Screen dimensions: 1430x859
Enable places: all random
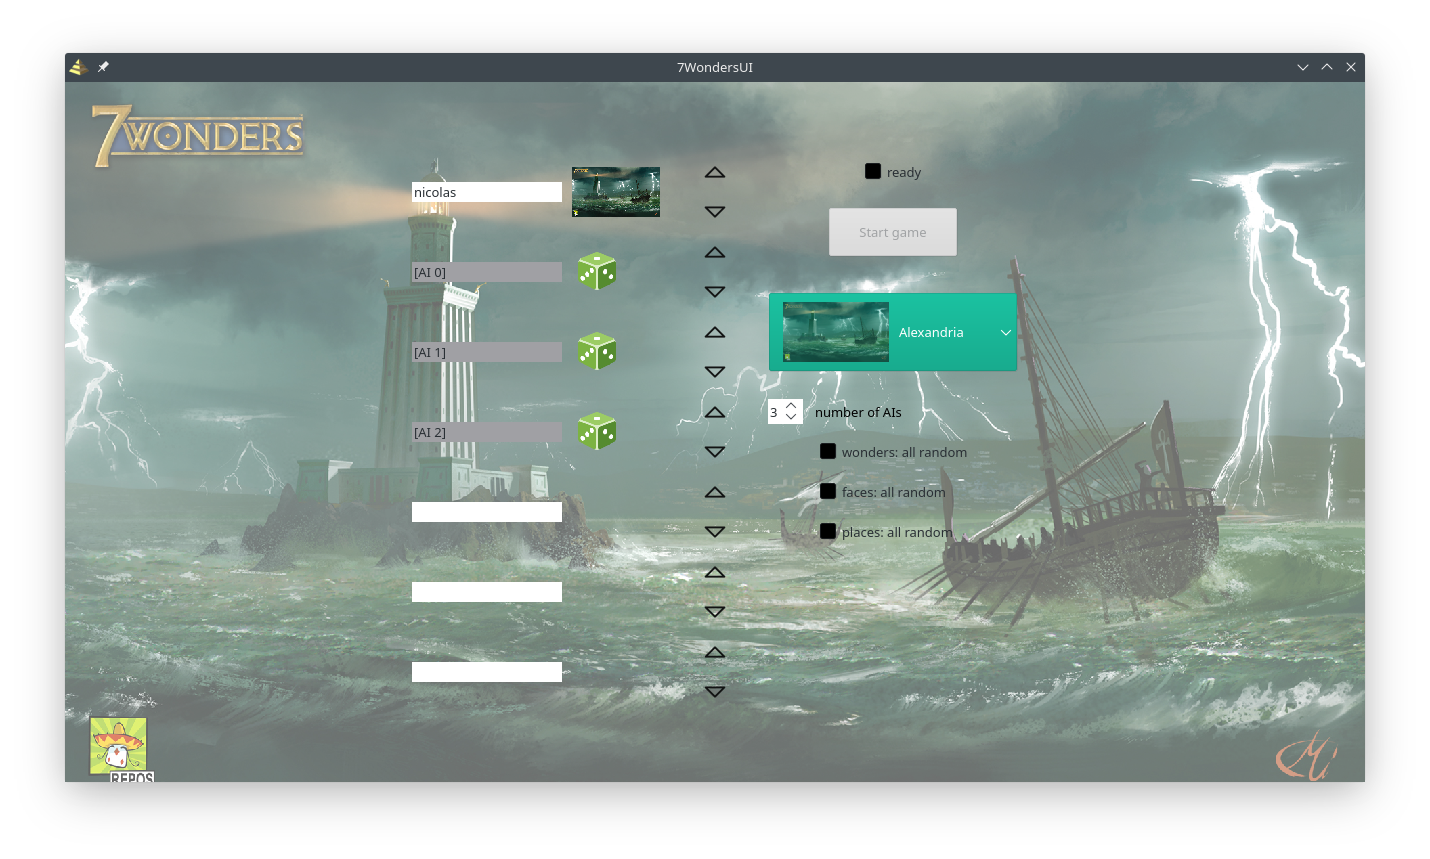[x=828, y=531]
